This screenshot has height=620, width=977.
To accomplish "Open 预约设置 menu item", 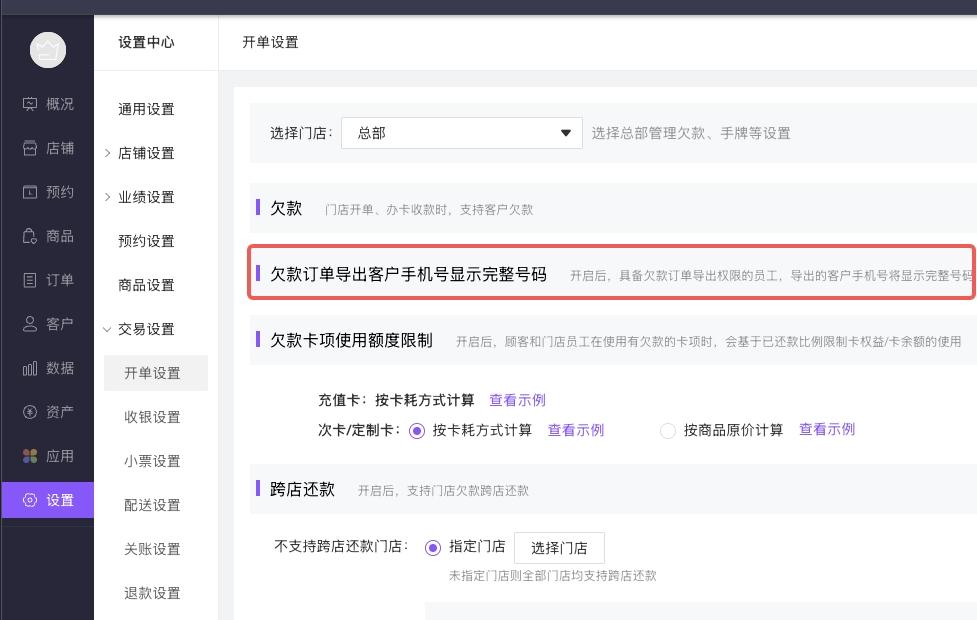I will point(146,241).
